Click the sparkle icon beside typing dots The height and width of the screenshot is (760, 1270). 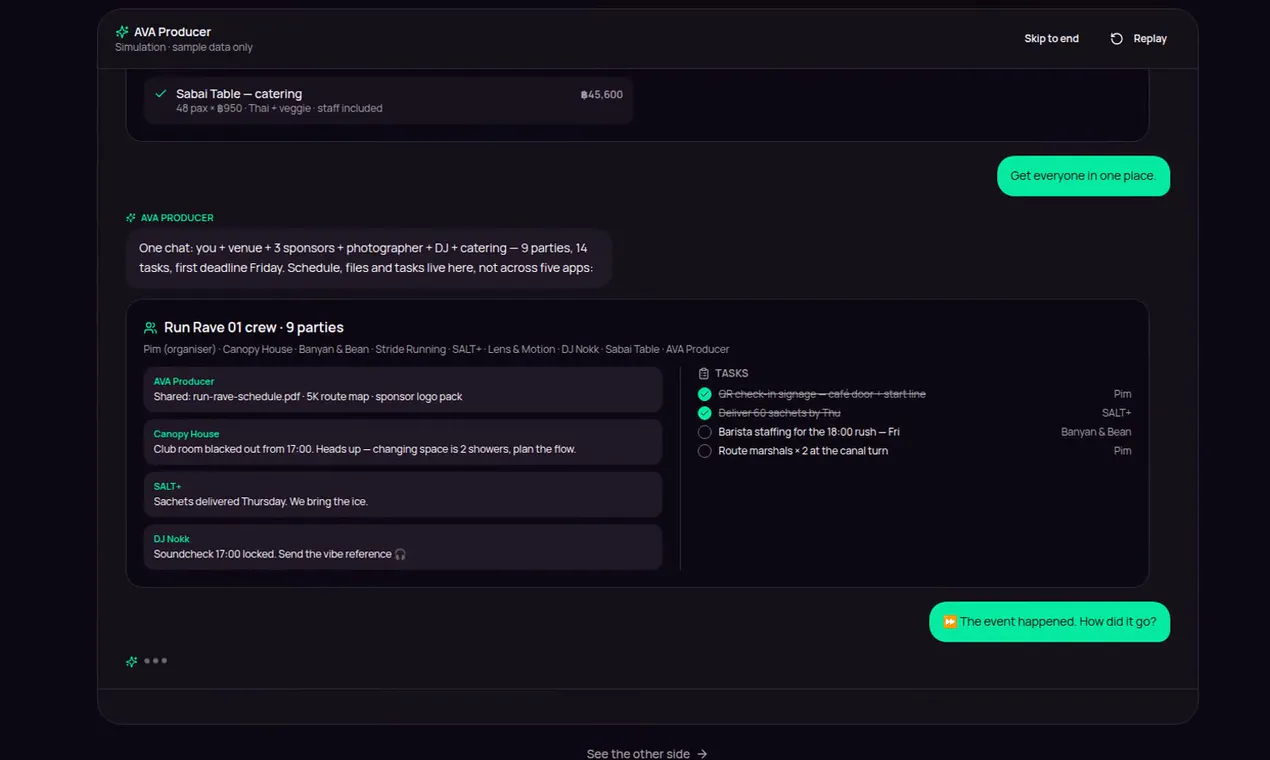coord(131,661)
